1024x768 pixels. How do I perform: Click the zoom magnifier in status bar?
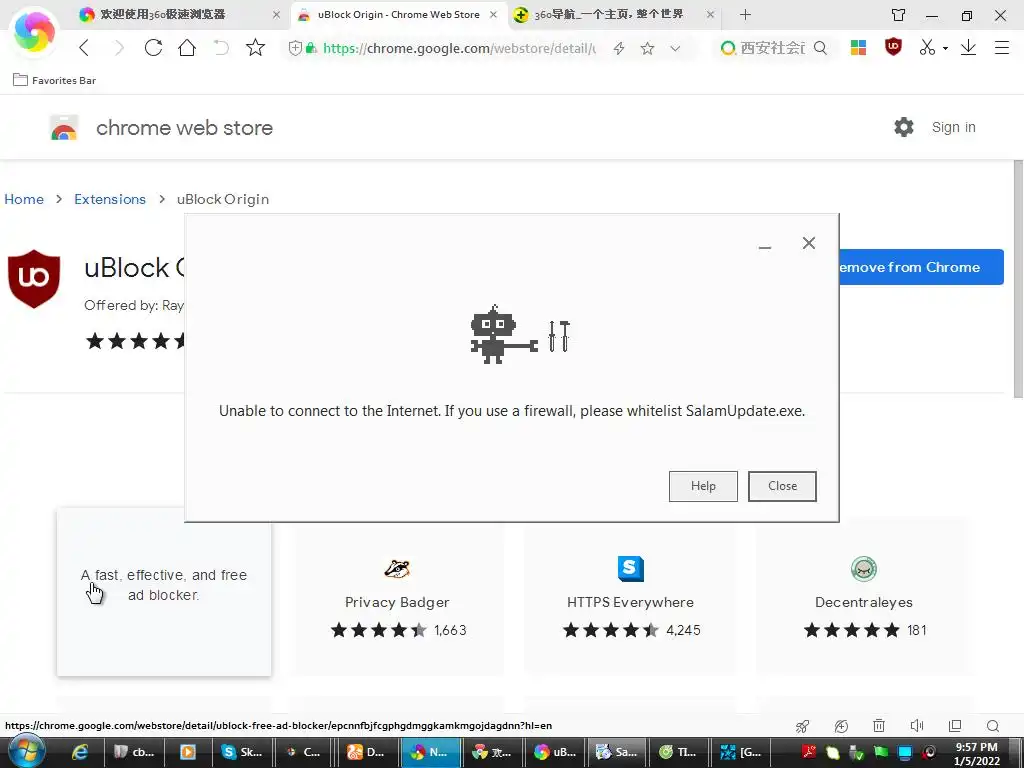(x=993, y=726)
